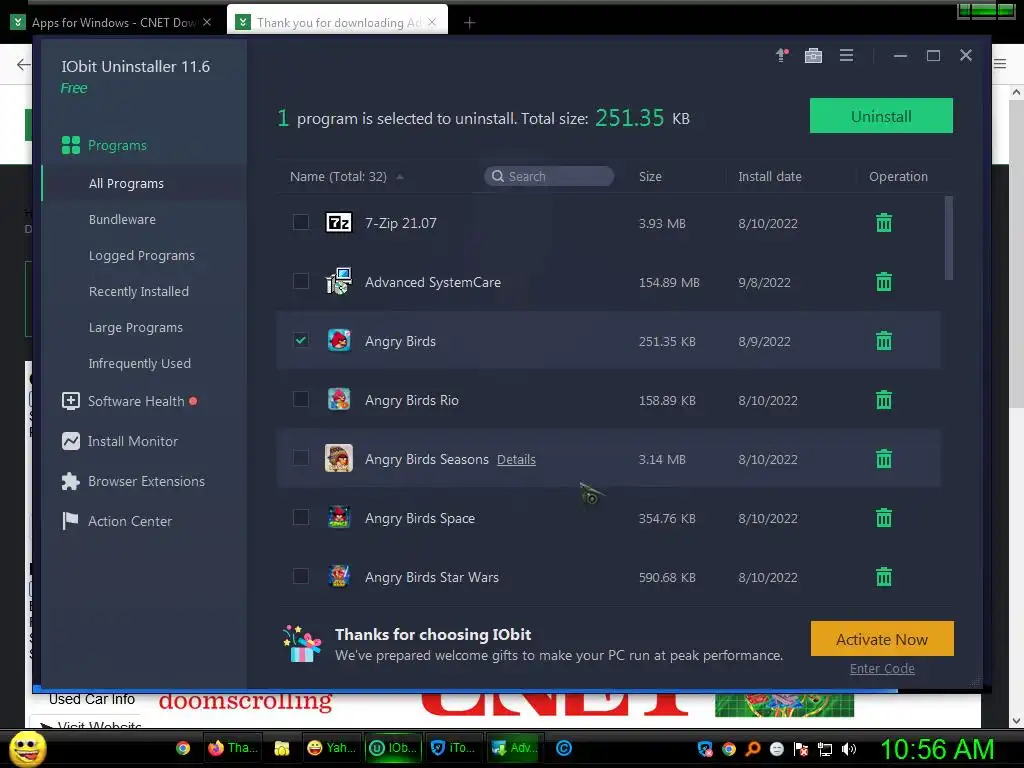Click the trash icon for Angry Birds Space

(884, 517)
